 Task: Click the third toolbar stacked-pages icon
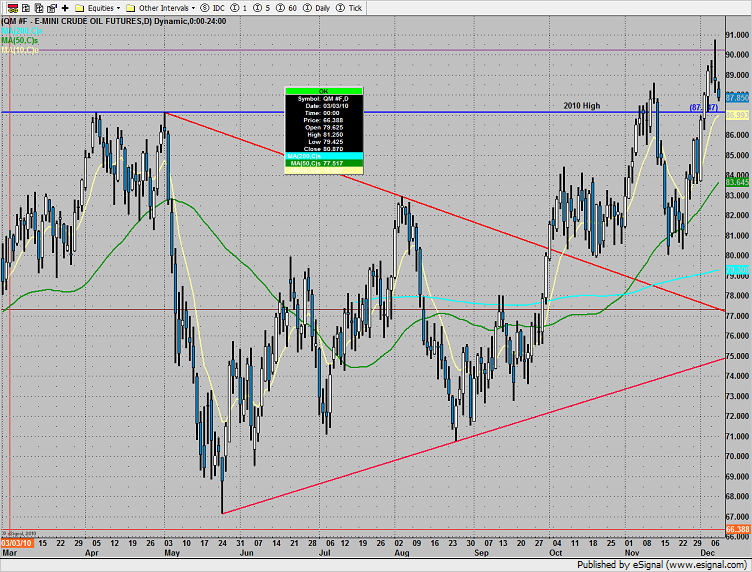click(x=39, y=8)
